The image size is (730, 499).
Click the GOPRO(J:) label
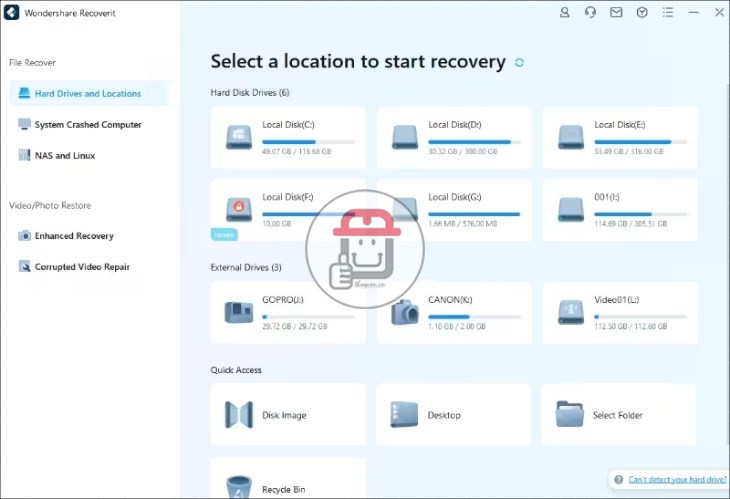pyautogui.click(x=283, y=300)
